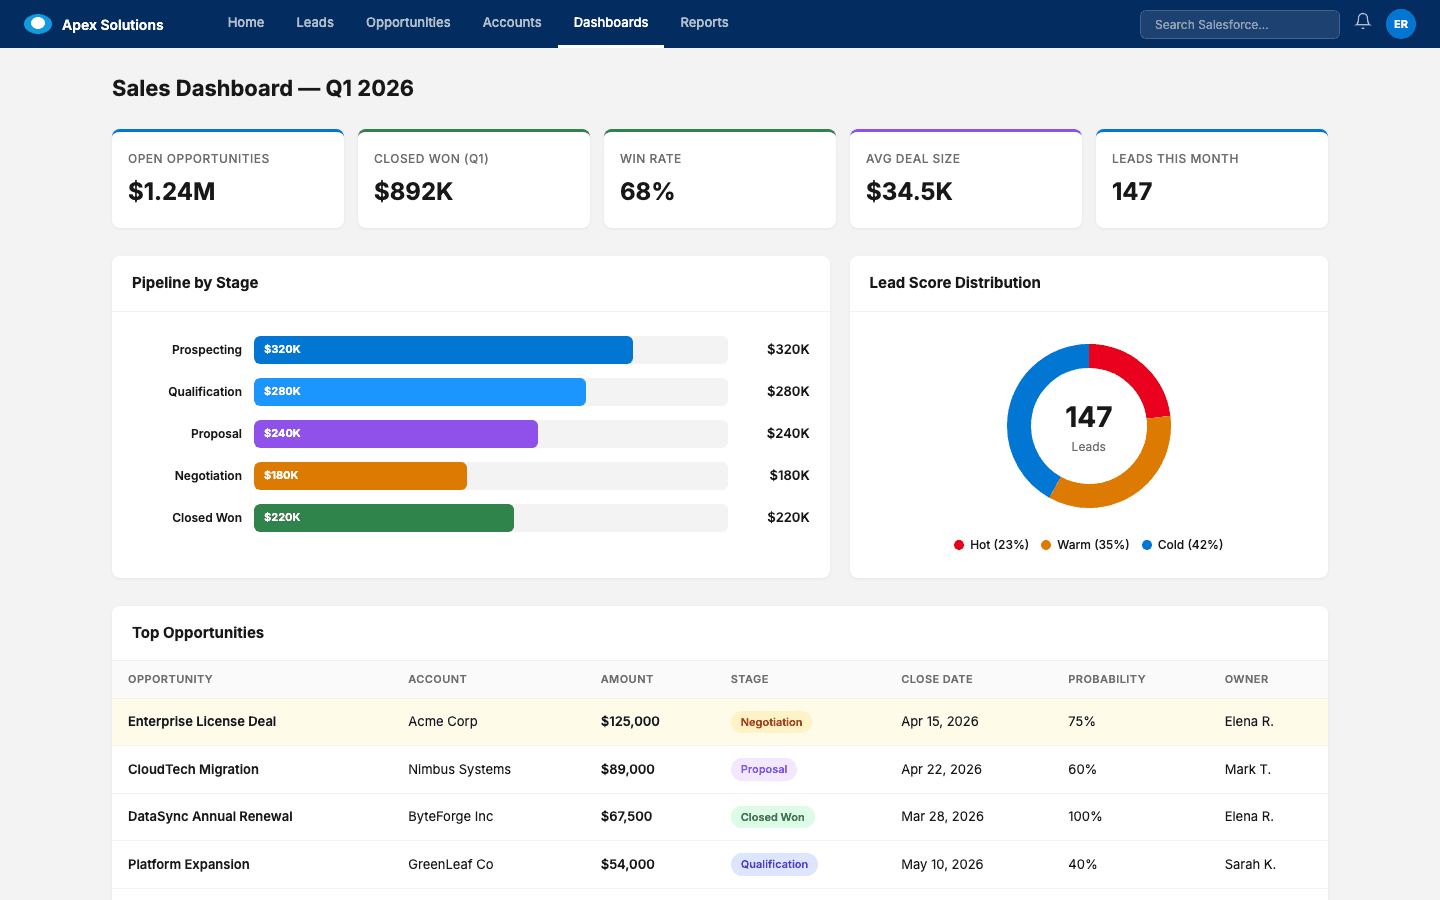Viewport: 1440px width, 900px height.
Task: Open the ER user avatar menu
Action: pos(1401,24)
